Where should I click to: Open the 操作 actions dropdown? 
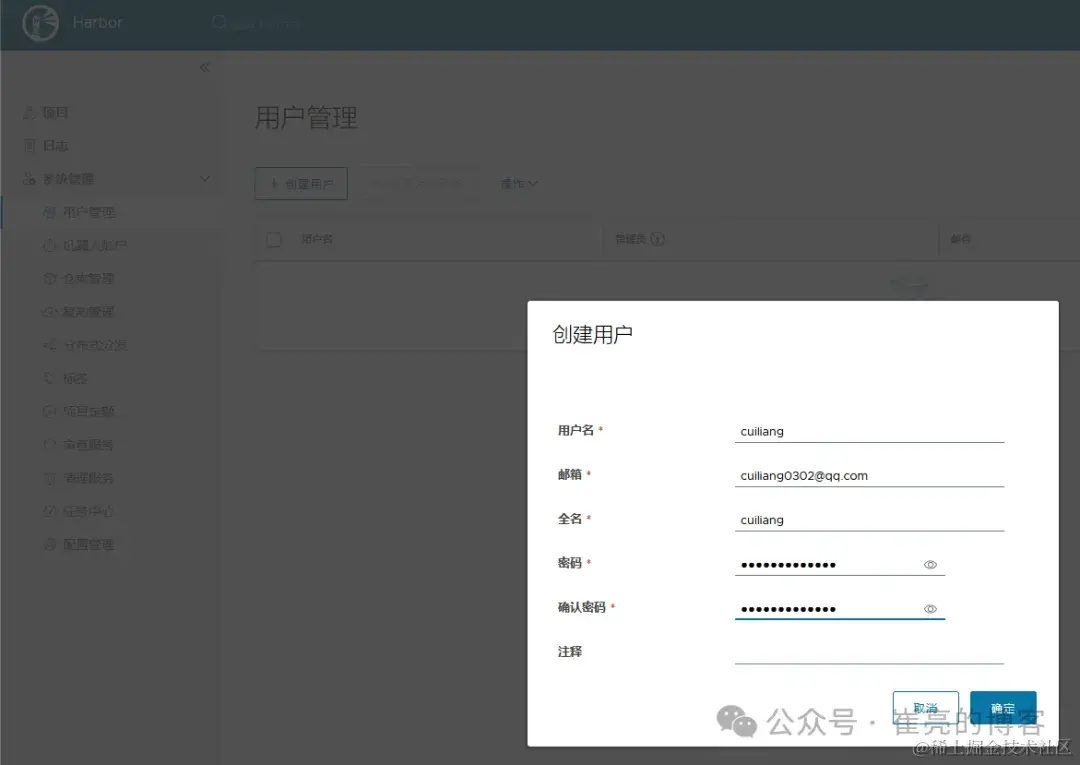click(519, 183)
